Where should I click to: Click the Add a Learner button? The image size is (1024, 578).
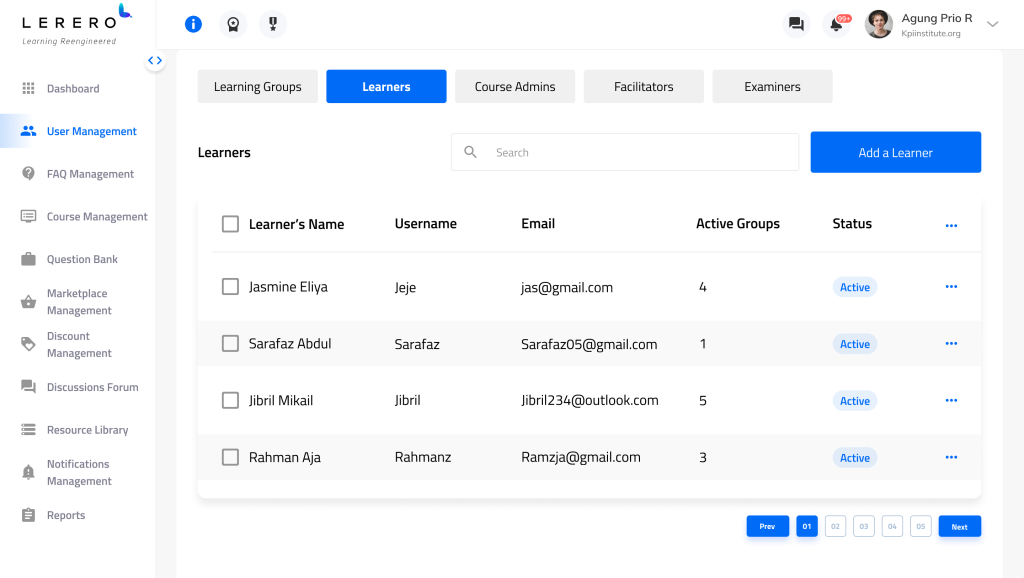(x=895, y=151)
